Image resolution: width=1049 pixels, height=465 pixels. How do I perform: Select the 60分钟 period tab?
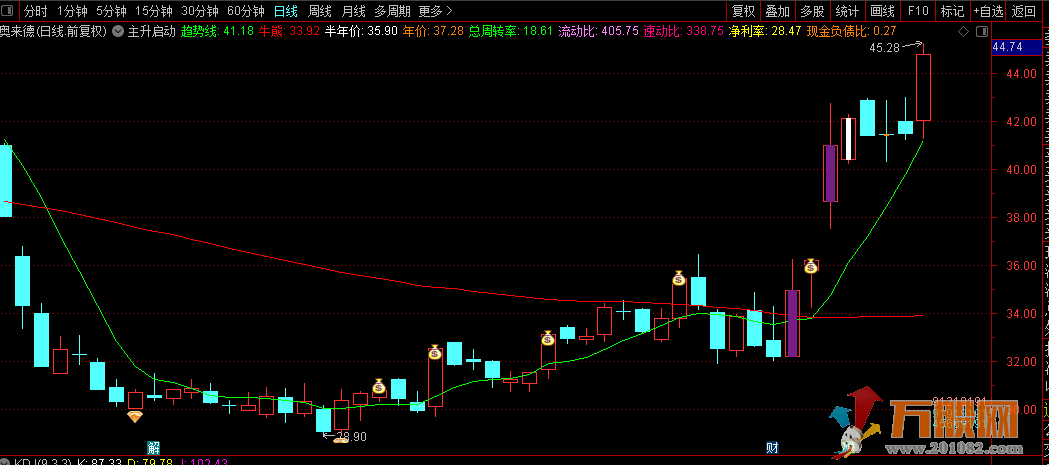(246, 12)
